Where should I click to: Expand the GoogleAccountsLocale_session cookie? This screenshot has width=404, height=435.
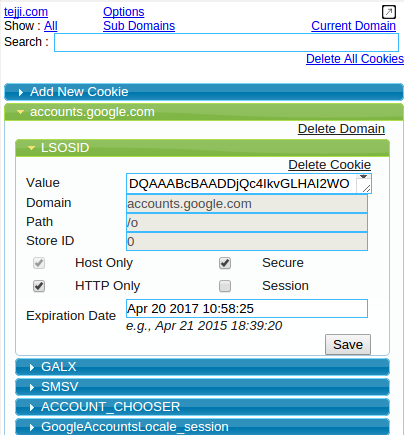[x=202, y=427]
